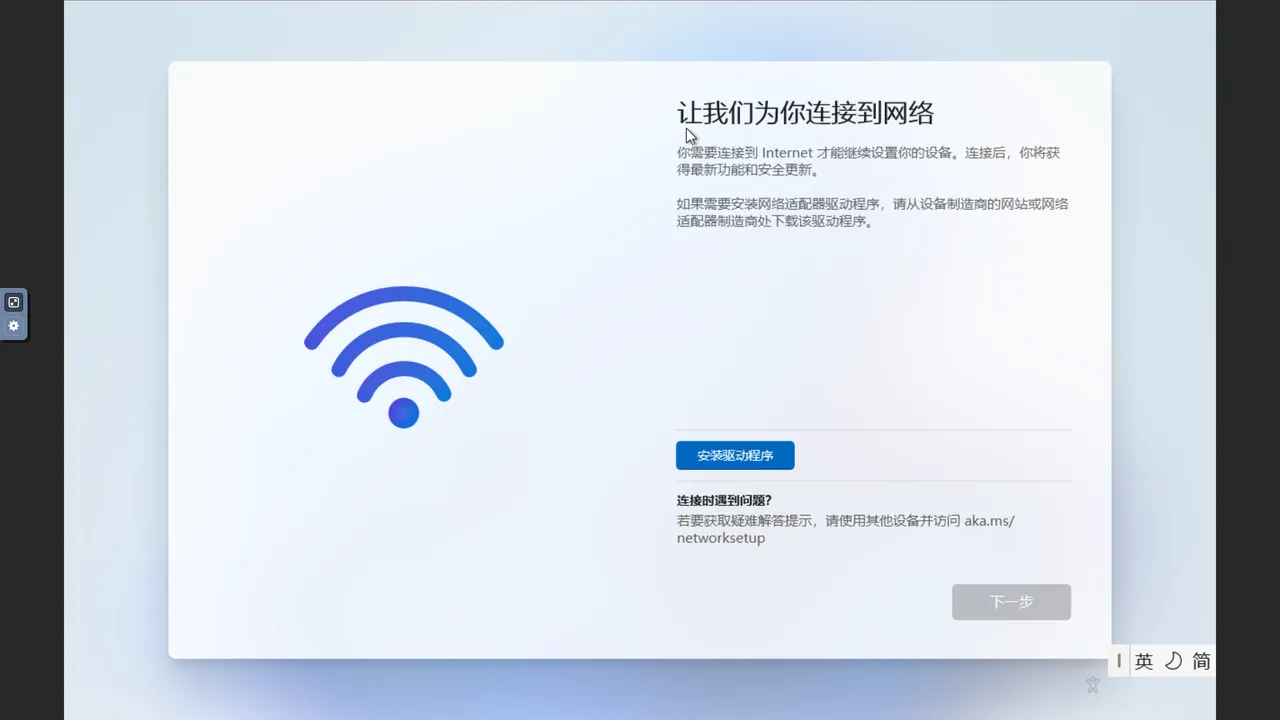
Task: Click the paragraph mentioning Internet connection
Action: click(x=868, y=161)
